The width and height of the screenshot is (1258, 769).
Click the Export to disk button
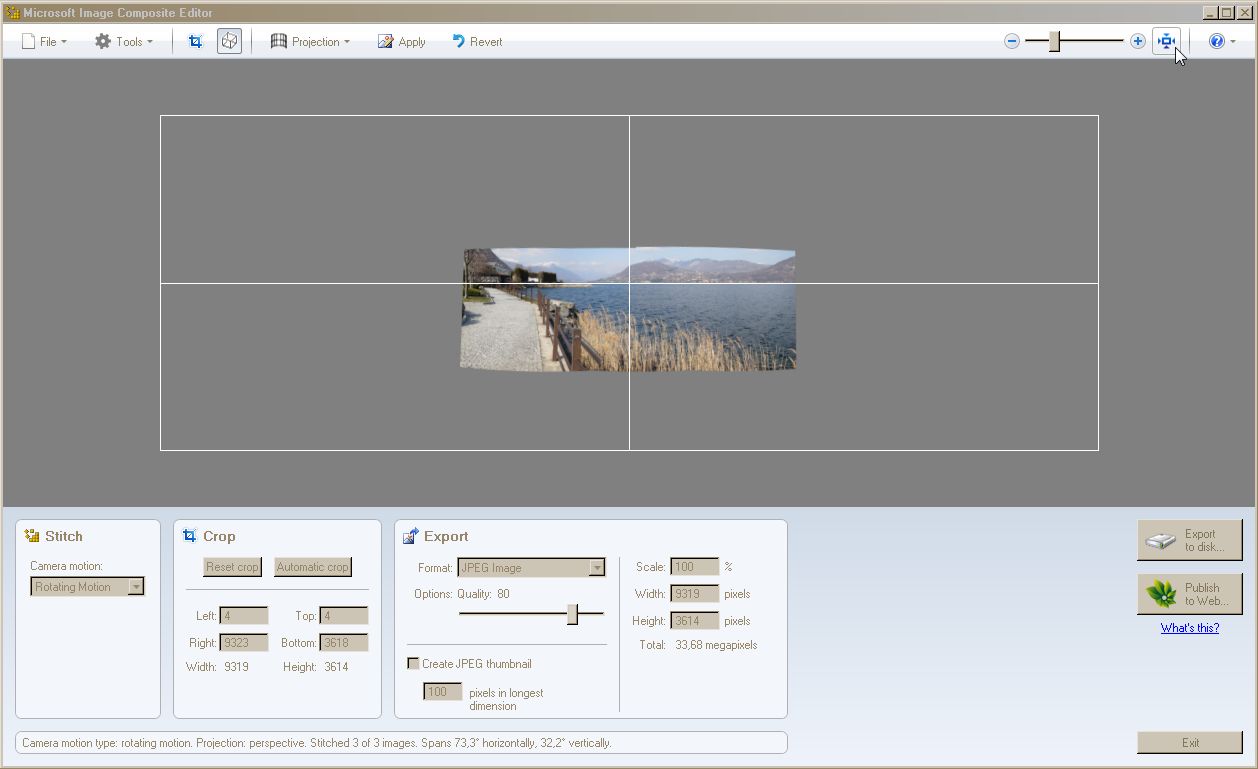pos(1190,540)
